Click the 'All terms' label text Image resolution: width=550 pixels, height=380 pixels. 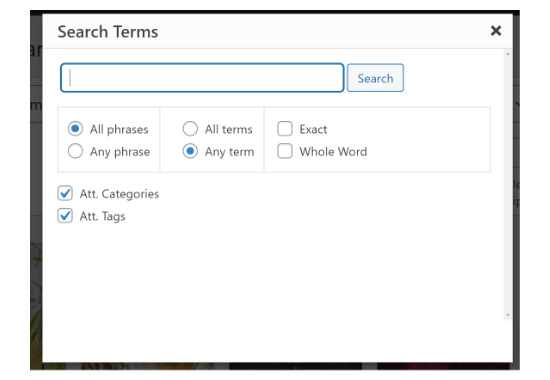229,129
